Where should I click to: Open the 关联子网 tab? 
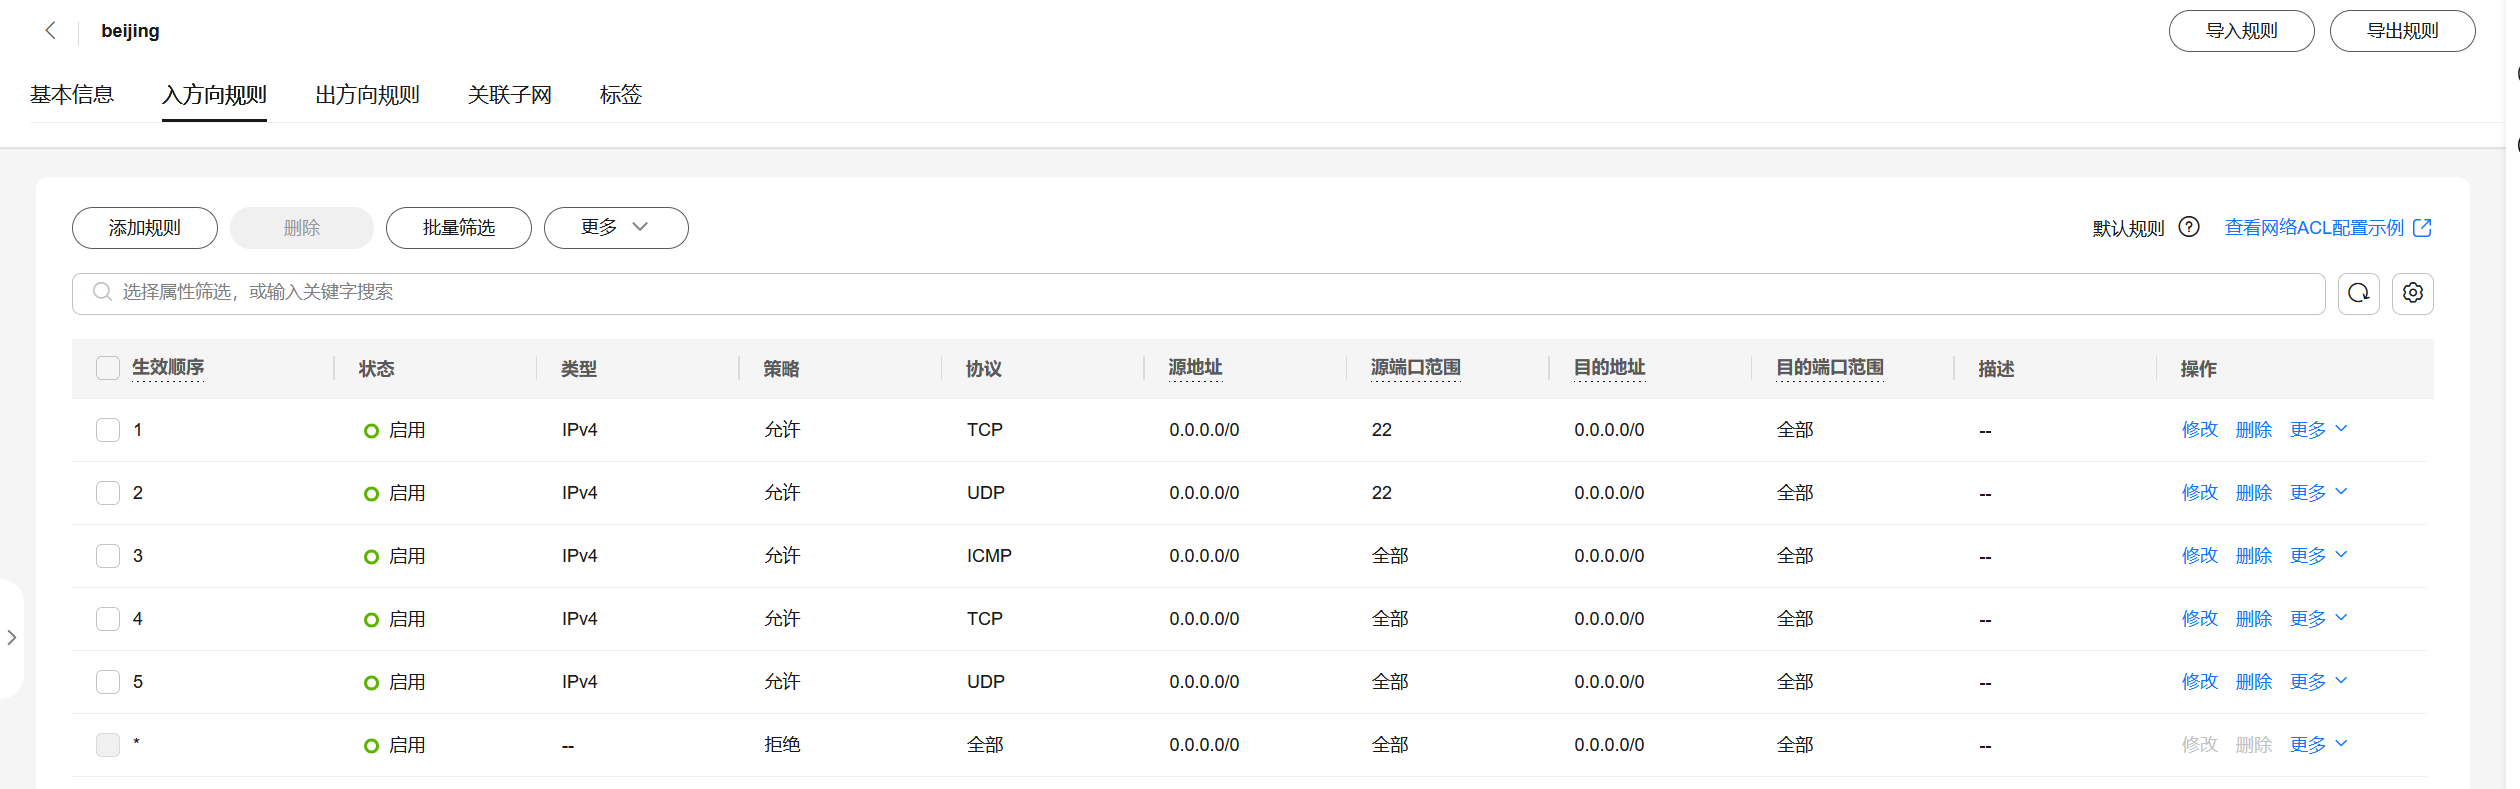pyautogui.click(x=509, y=95)
